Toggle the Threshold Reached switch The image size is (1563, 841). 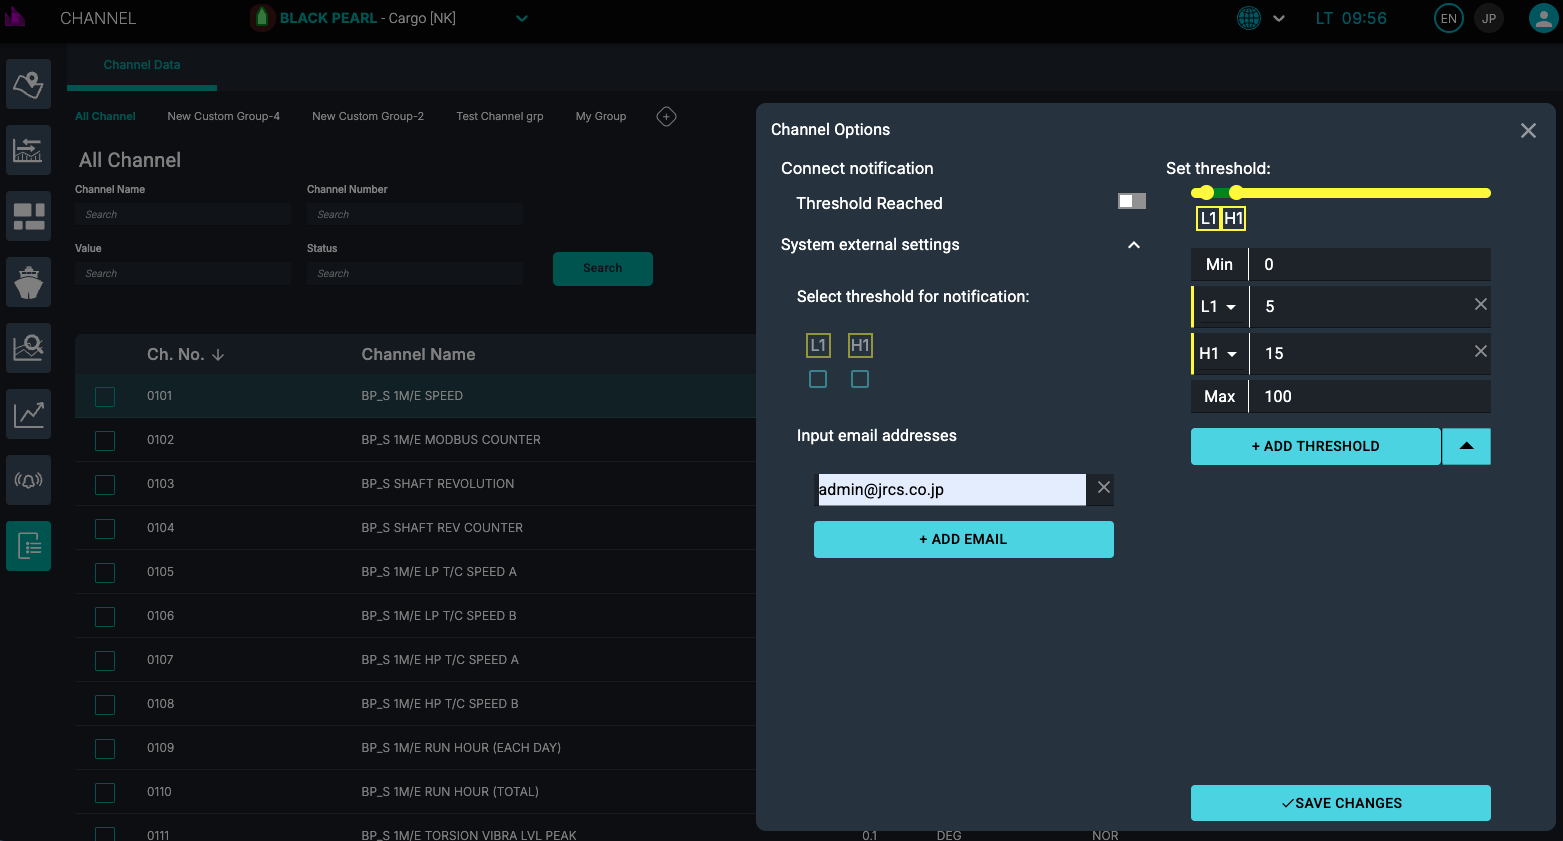point(1132,201)
